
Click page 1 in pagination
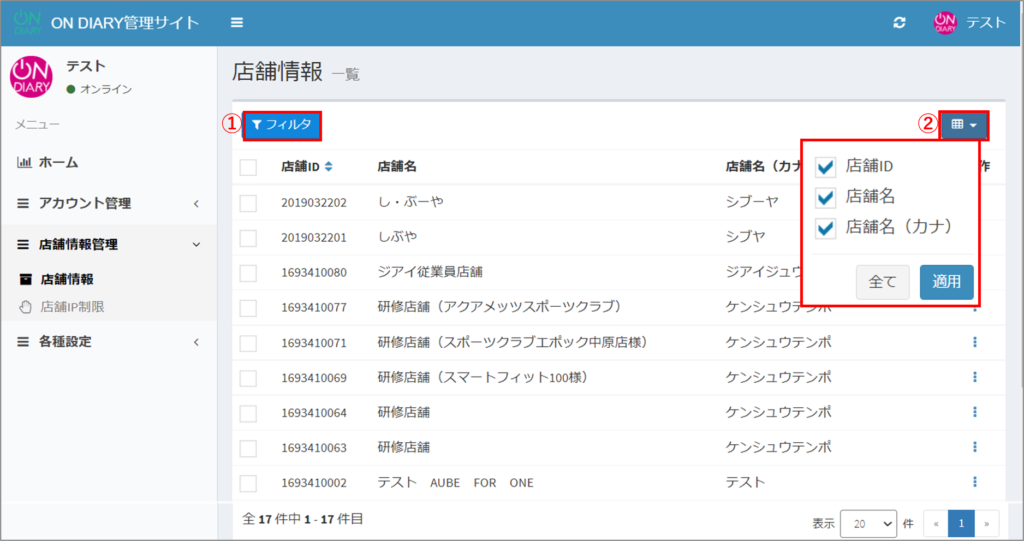(960, 522)
